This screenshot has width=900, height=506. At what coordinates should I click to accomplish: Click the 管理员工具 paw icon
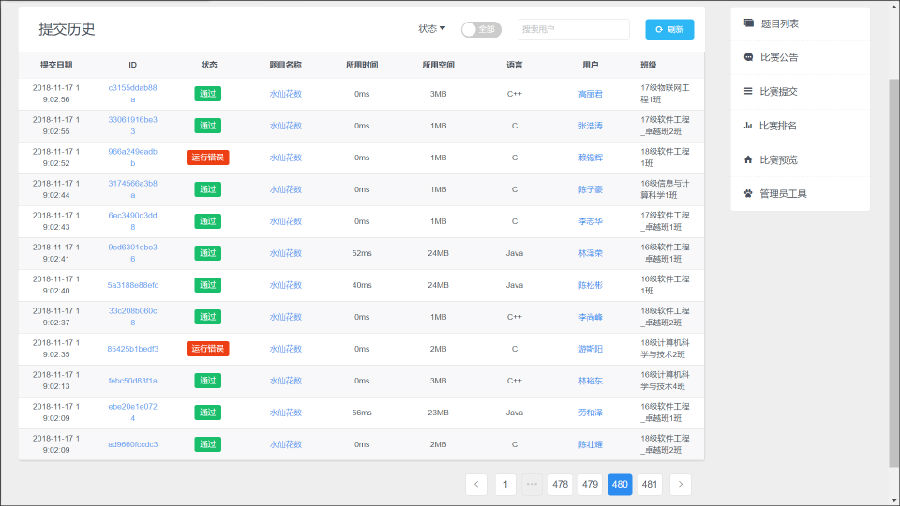(748, 194)
